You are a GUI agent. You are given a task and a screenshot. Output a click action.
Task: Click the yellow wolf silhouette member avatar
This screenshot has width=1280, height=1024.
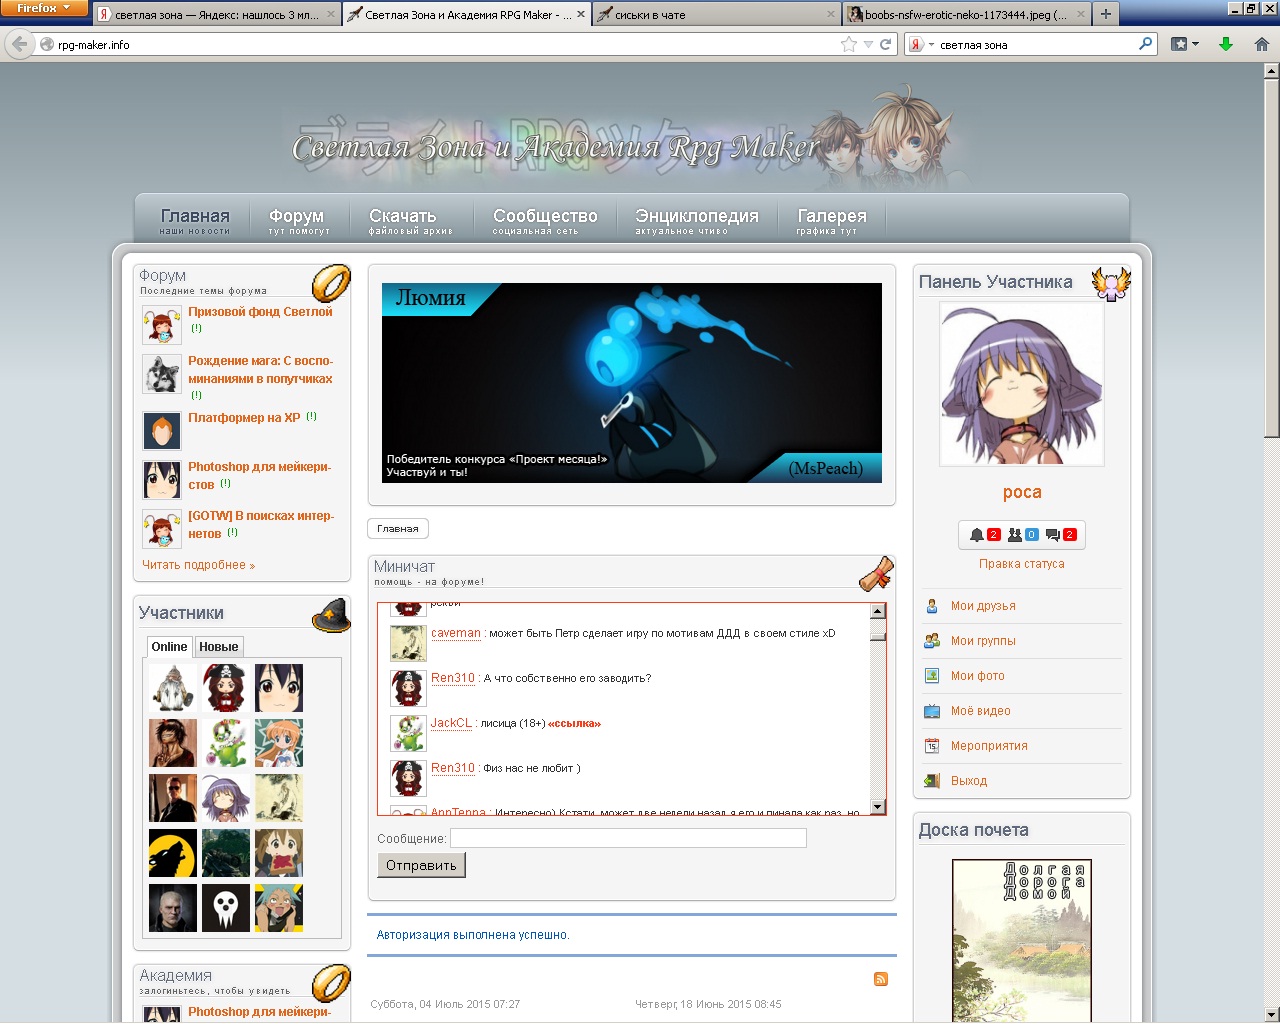(x=173, y=853)
